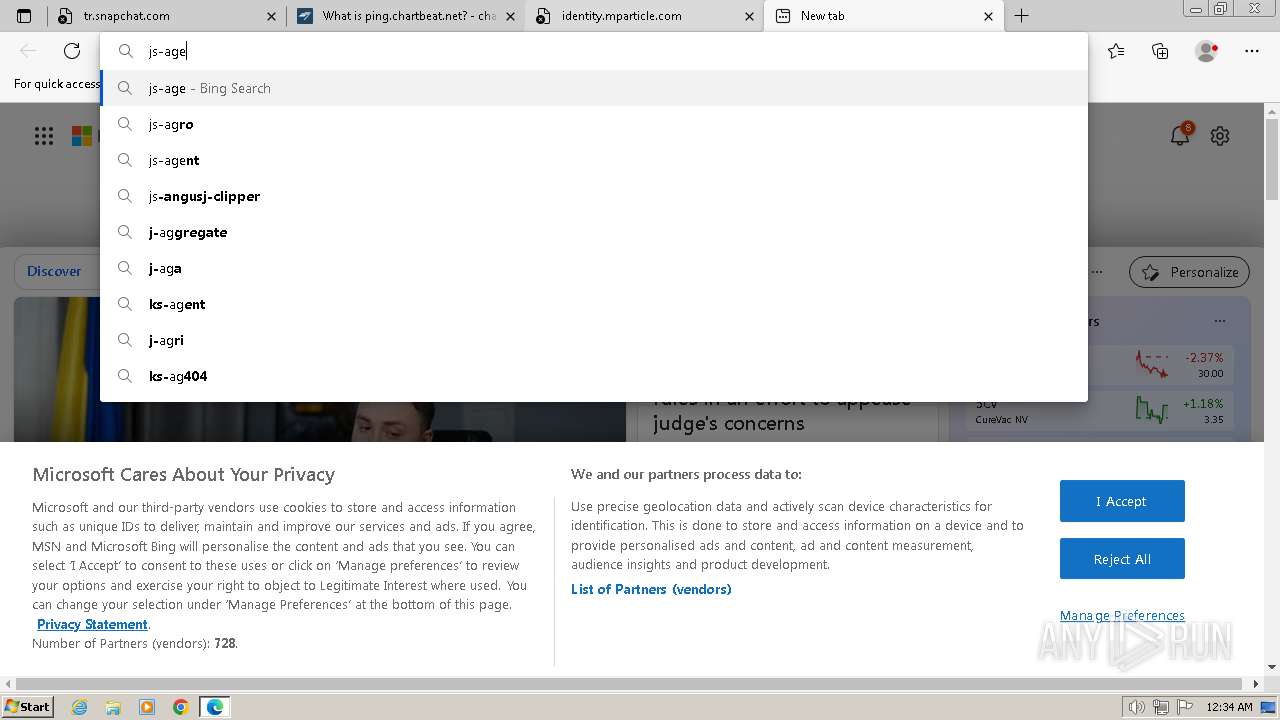Choose the js-angusj-clipper suggestion

tap(594, 196)
